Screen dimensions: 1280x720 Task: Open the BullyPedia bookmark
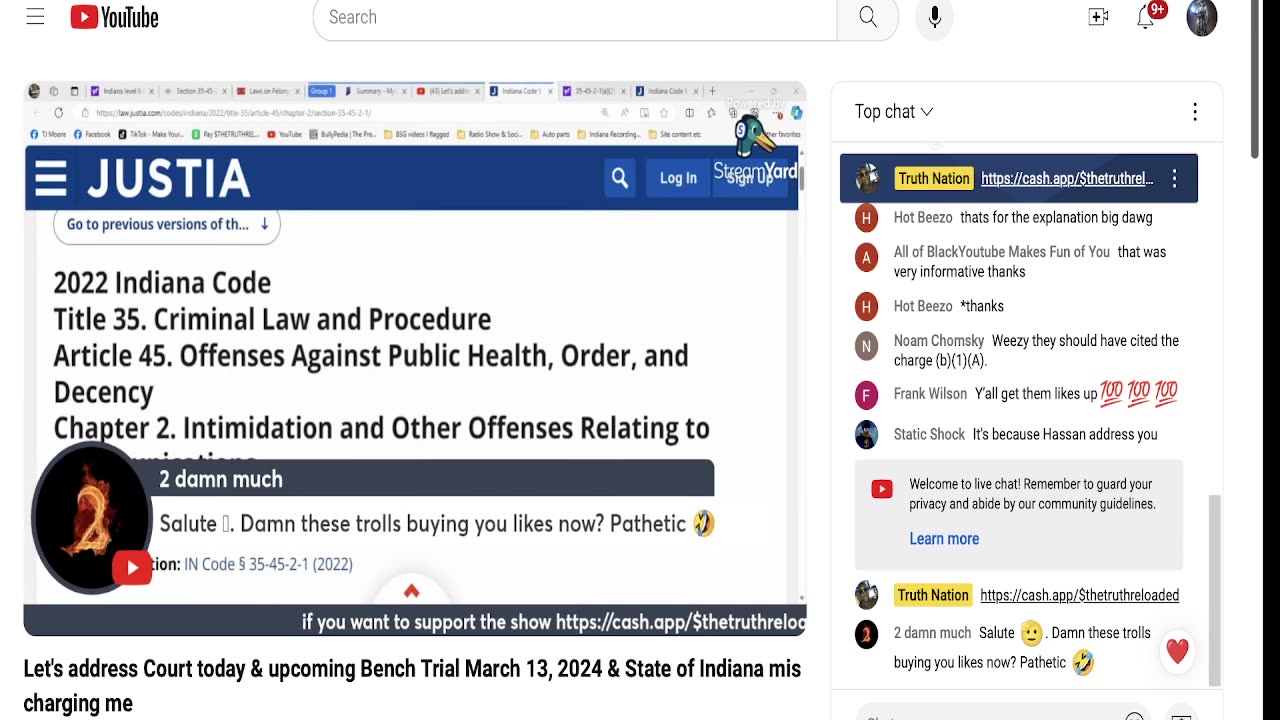tap(345, 134)
